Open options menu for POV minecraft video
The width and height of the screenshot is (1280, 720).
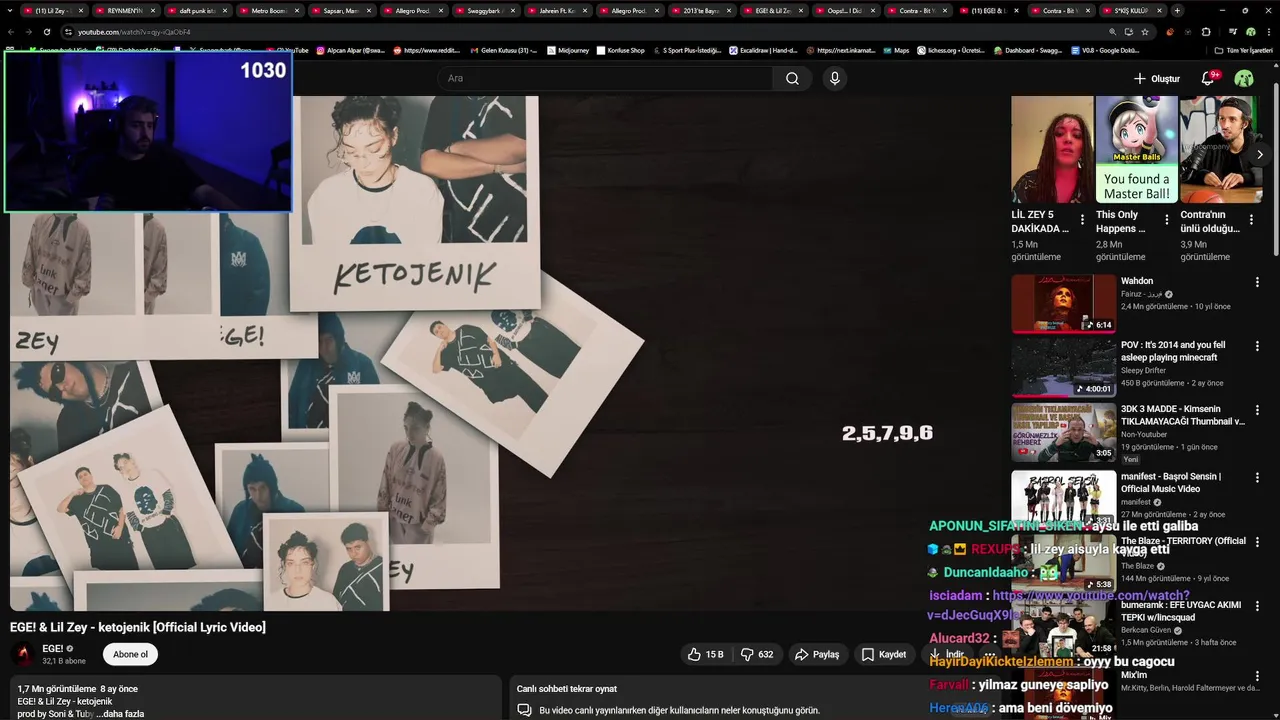[x=1257, y=346]
